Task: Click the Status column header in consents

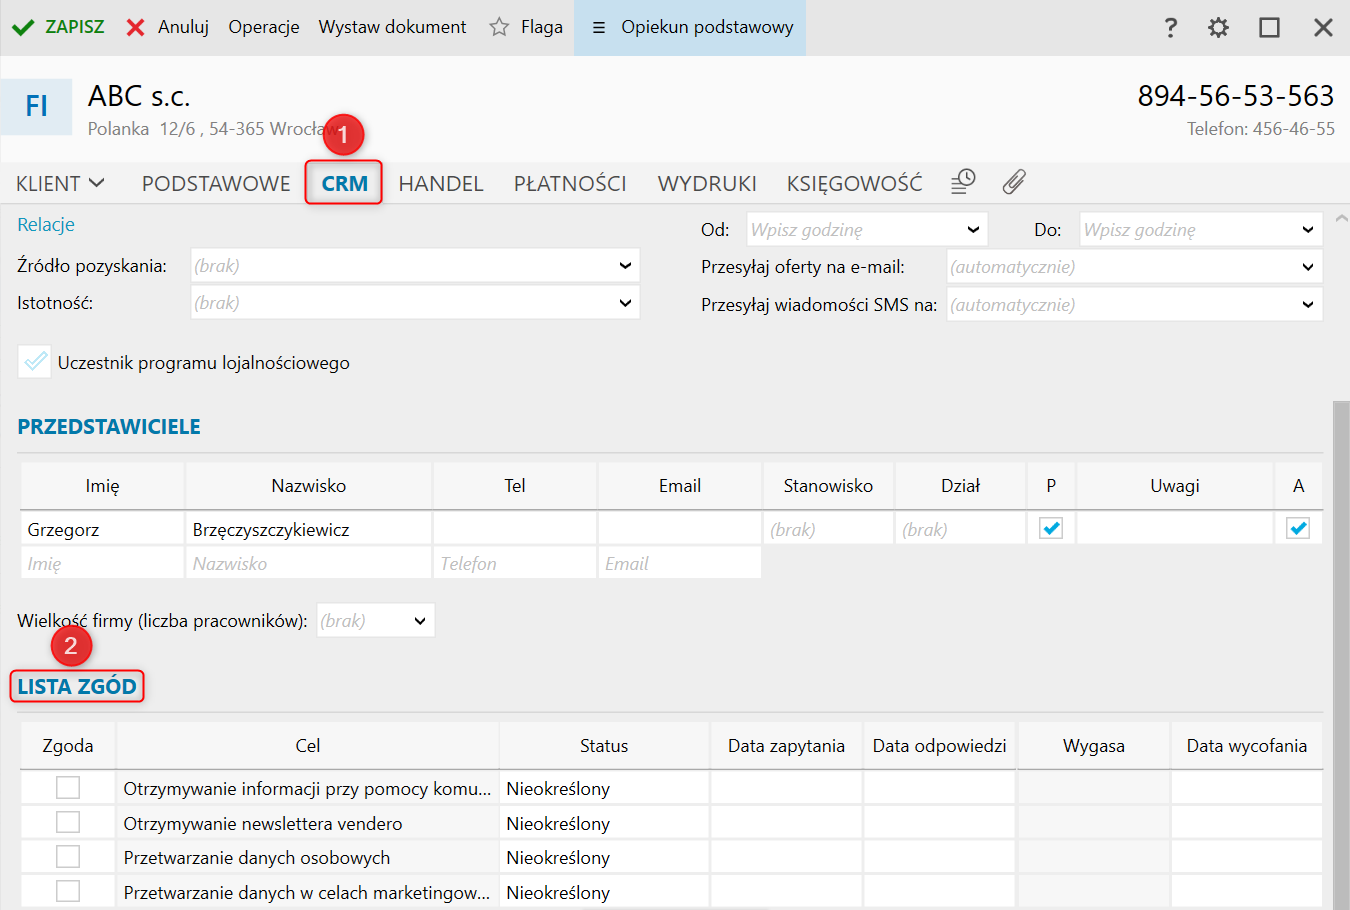Action: 604,746
